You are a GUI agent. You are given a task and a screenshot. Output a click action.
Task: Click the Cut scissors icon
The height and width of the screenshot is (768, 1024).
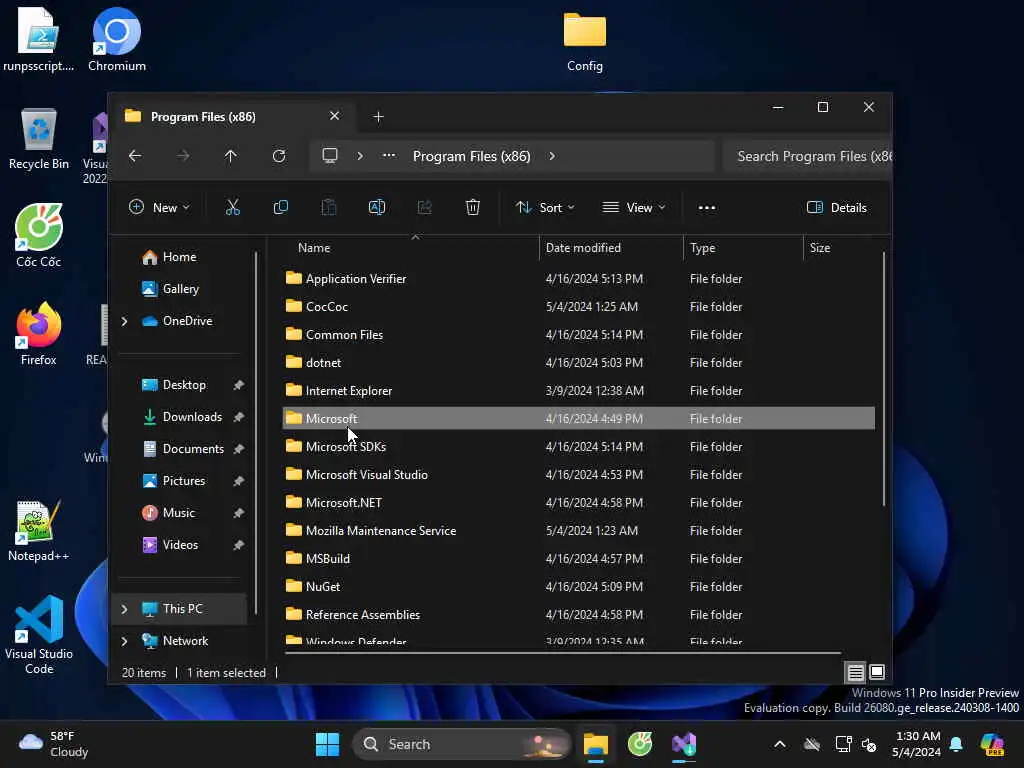click(x=232, y=208)
